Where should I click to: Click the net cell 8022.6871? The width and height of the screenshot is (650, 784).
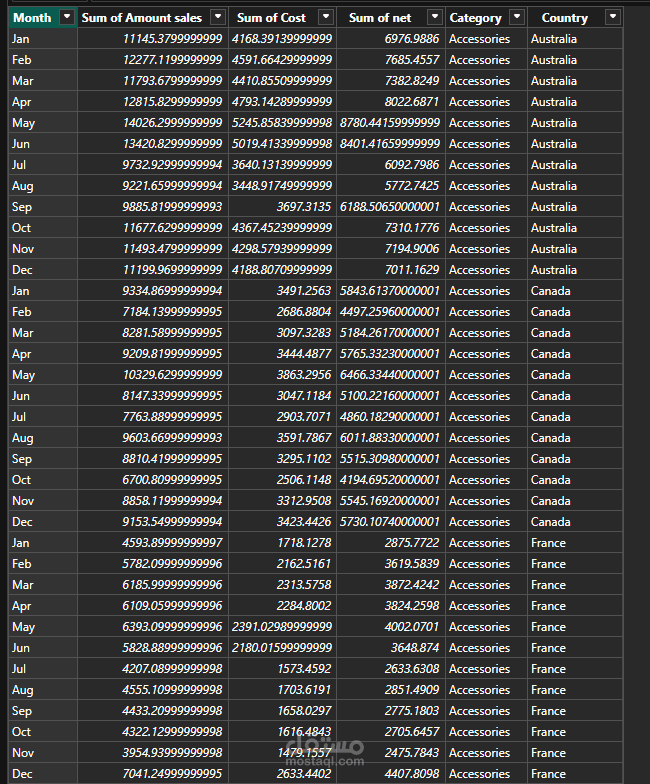tap(391, 102)
